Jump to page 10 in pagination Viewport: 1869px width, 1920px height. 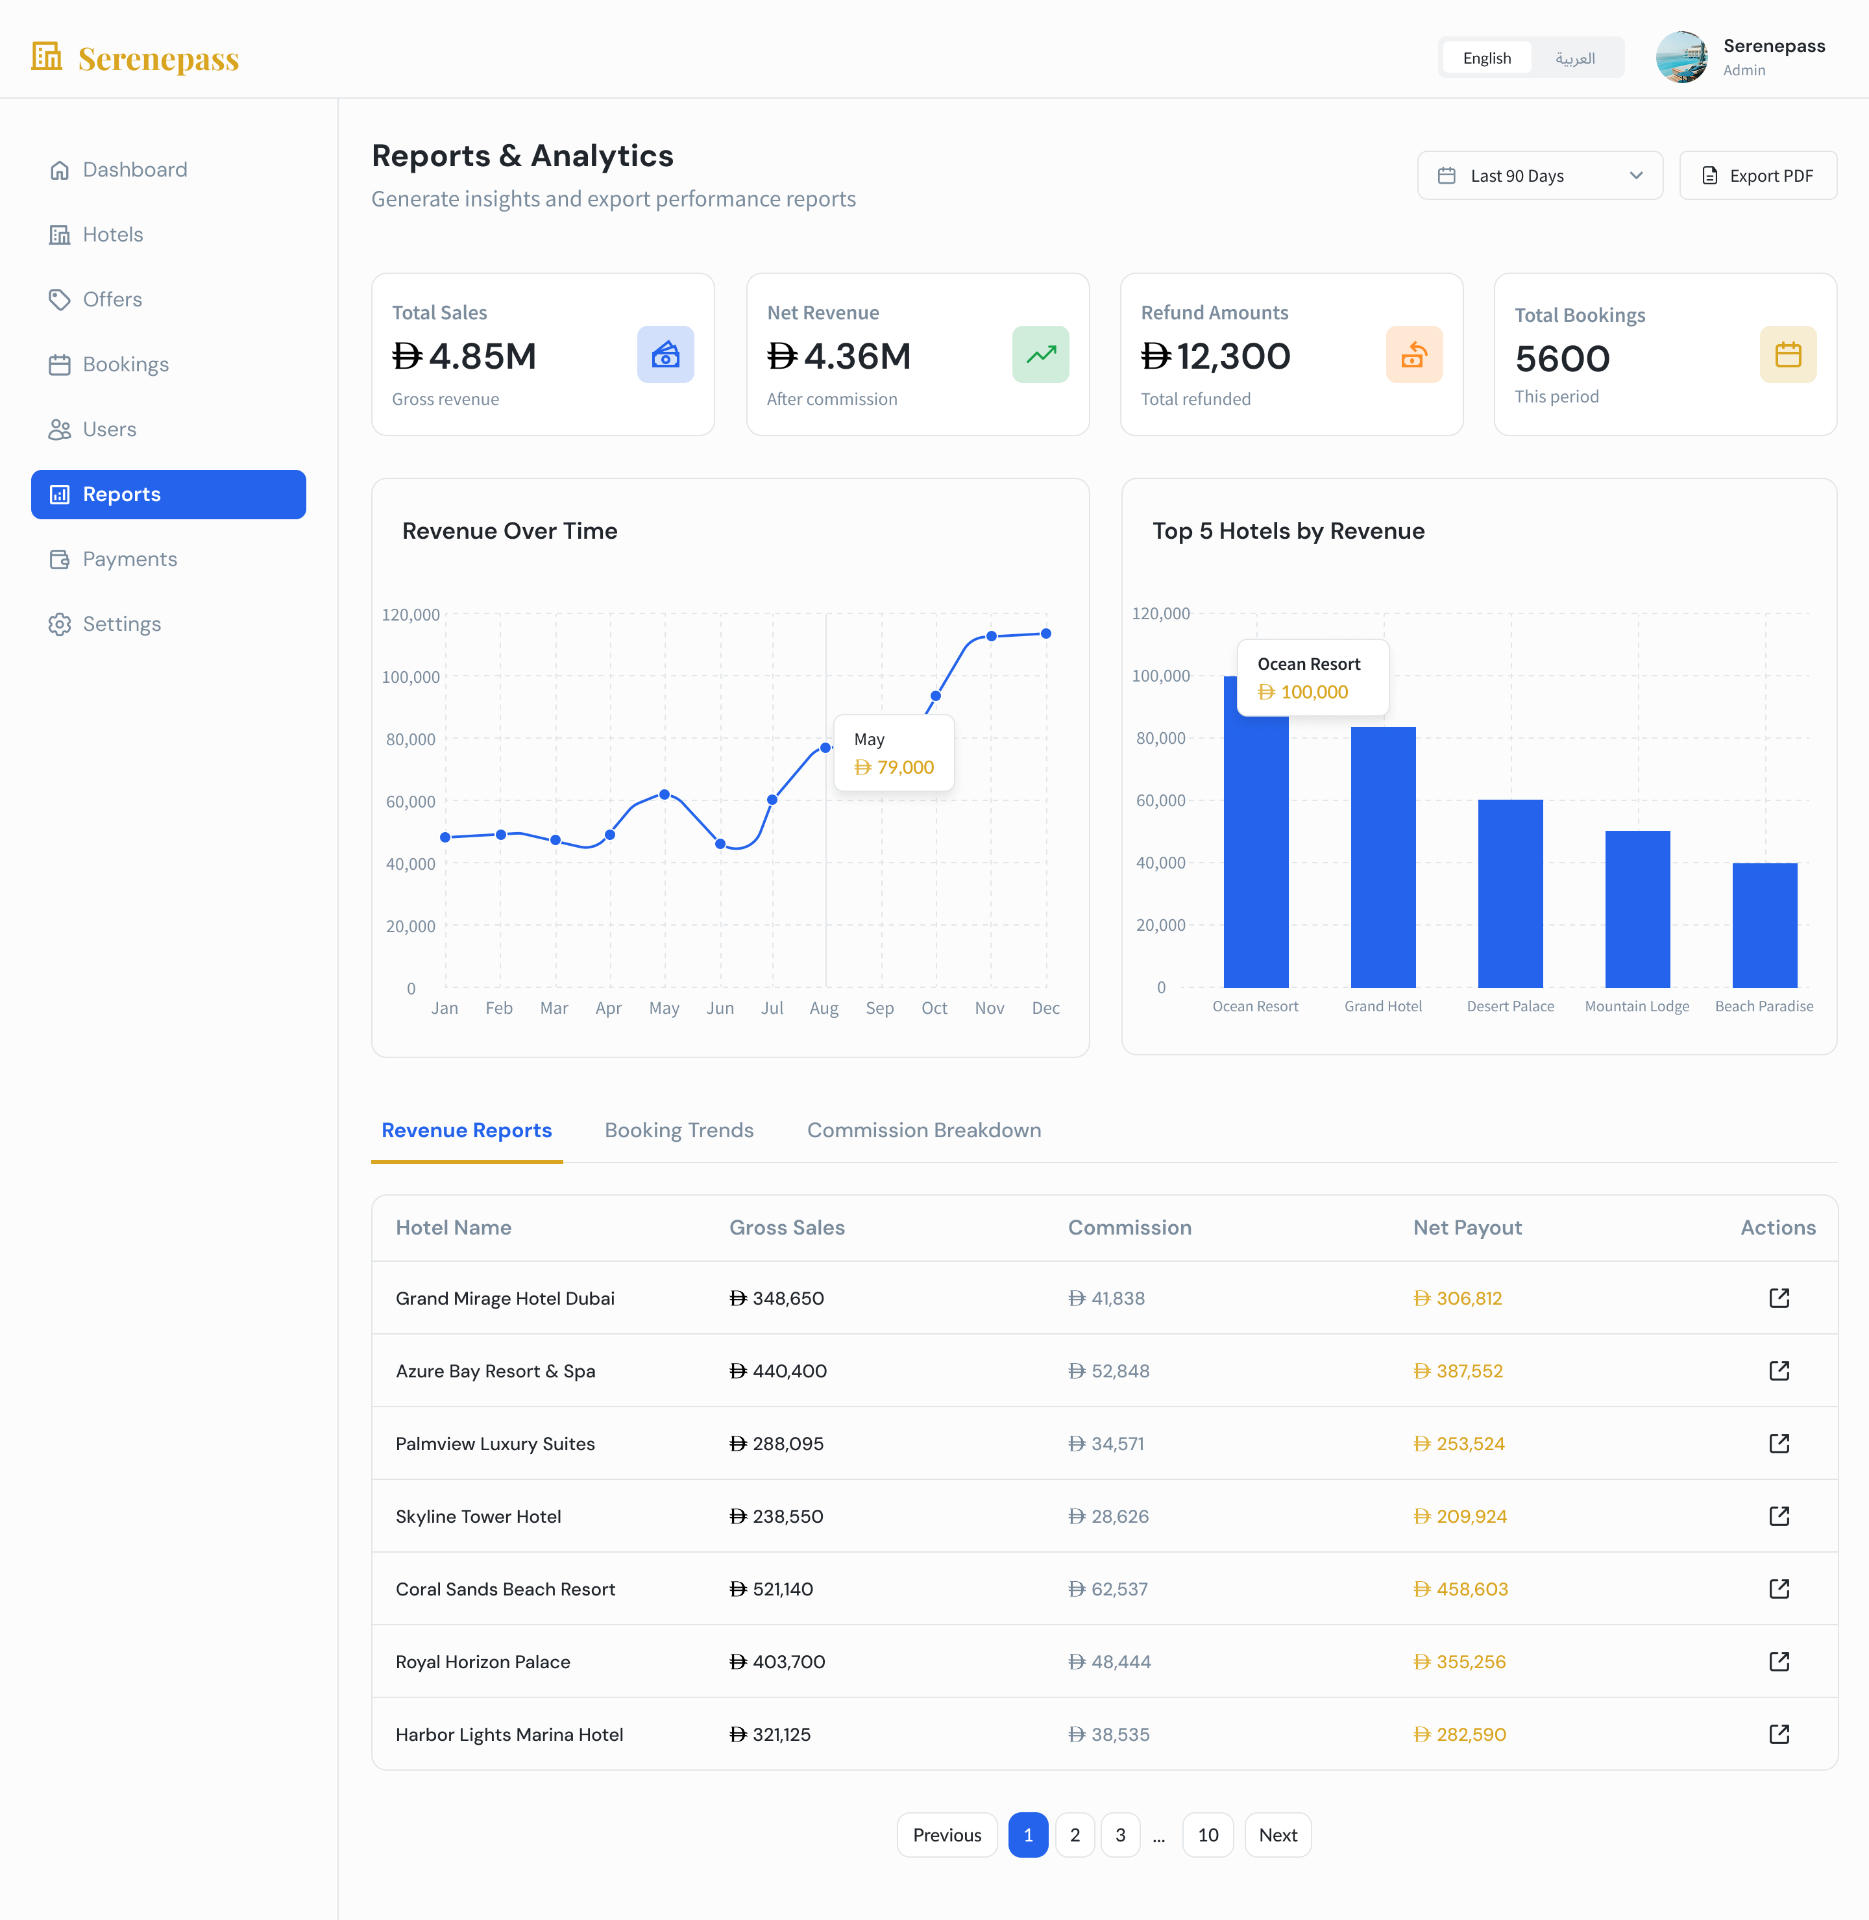[x=1208, y=1836]
